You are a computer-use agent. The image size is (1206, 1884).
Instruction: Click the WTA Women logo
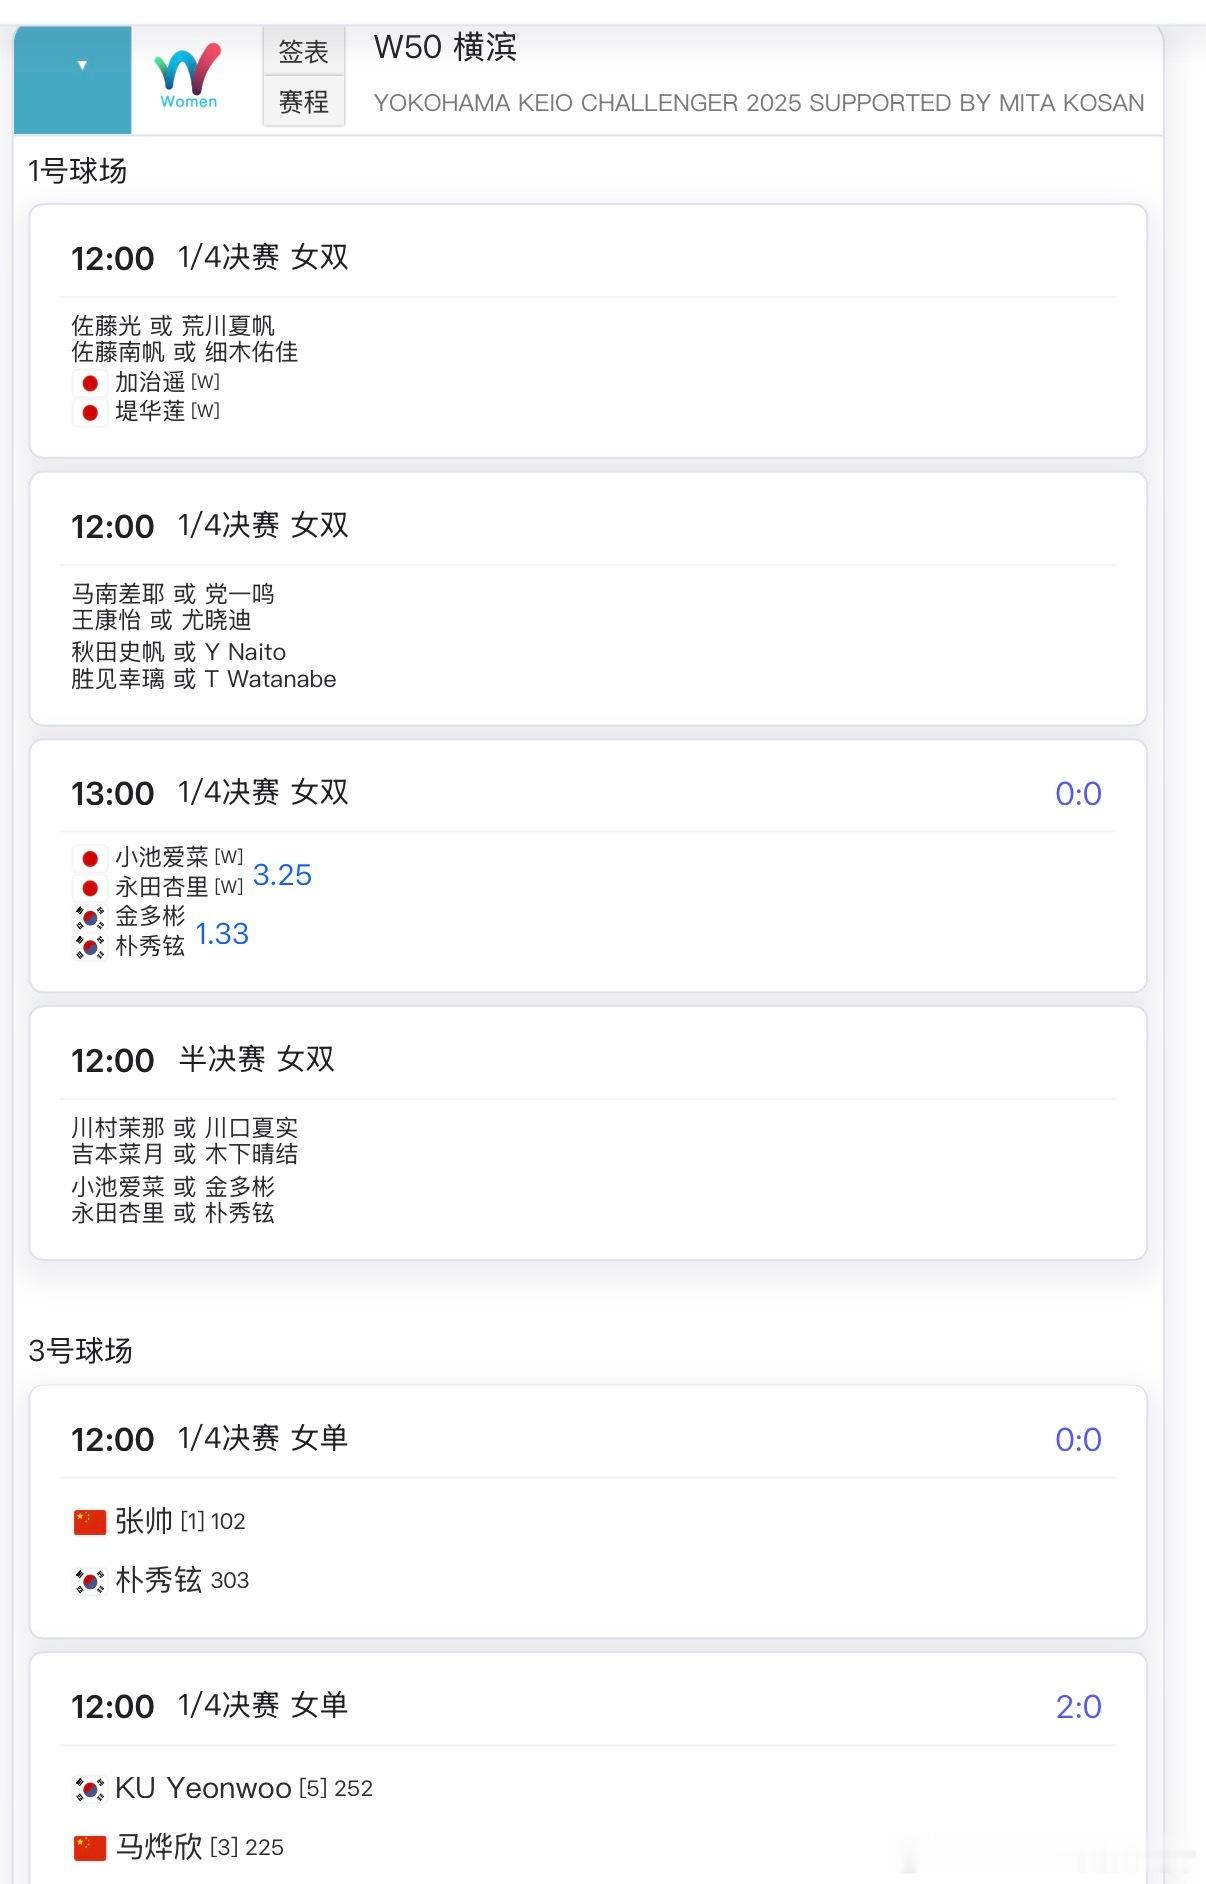188,76
